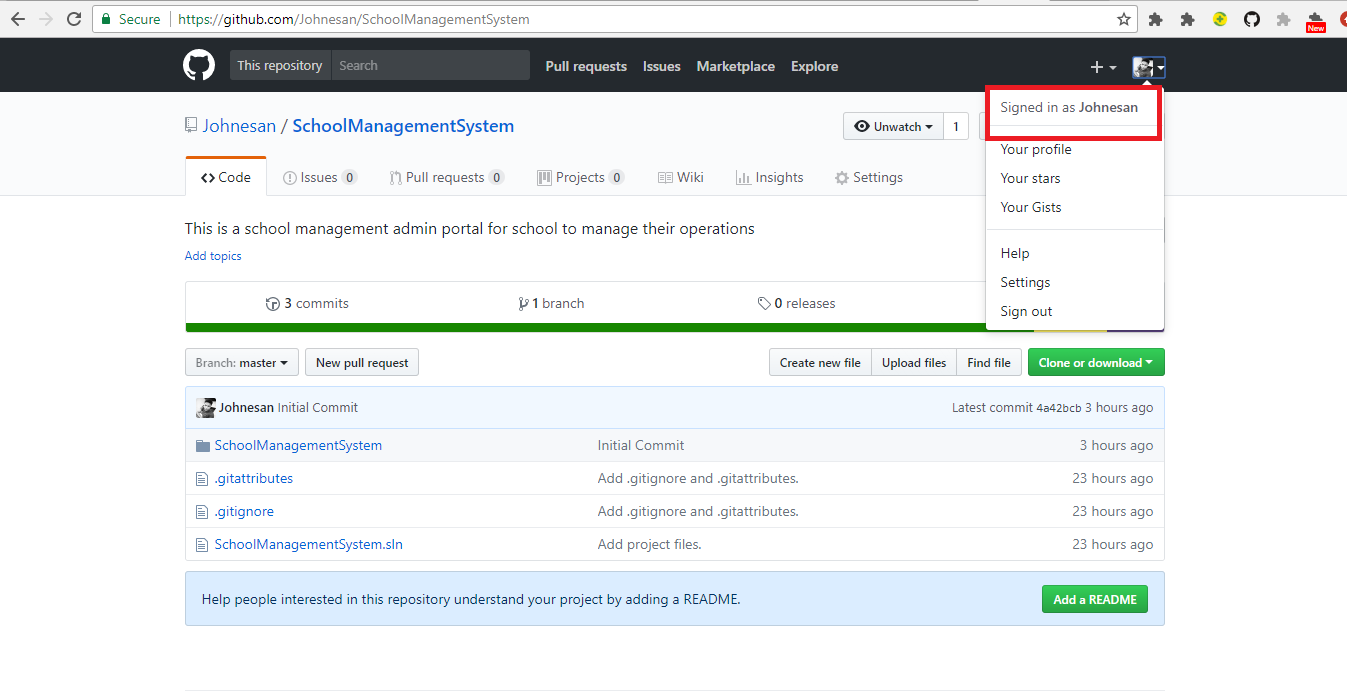Open the repository Settings tab
This screenshot has width=1347, height=697.
click(x=869, y=178)
